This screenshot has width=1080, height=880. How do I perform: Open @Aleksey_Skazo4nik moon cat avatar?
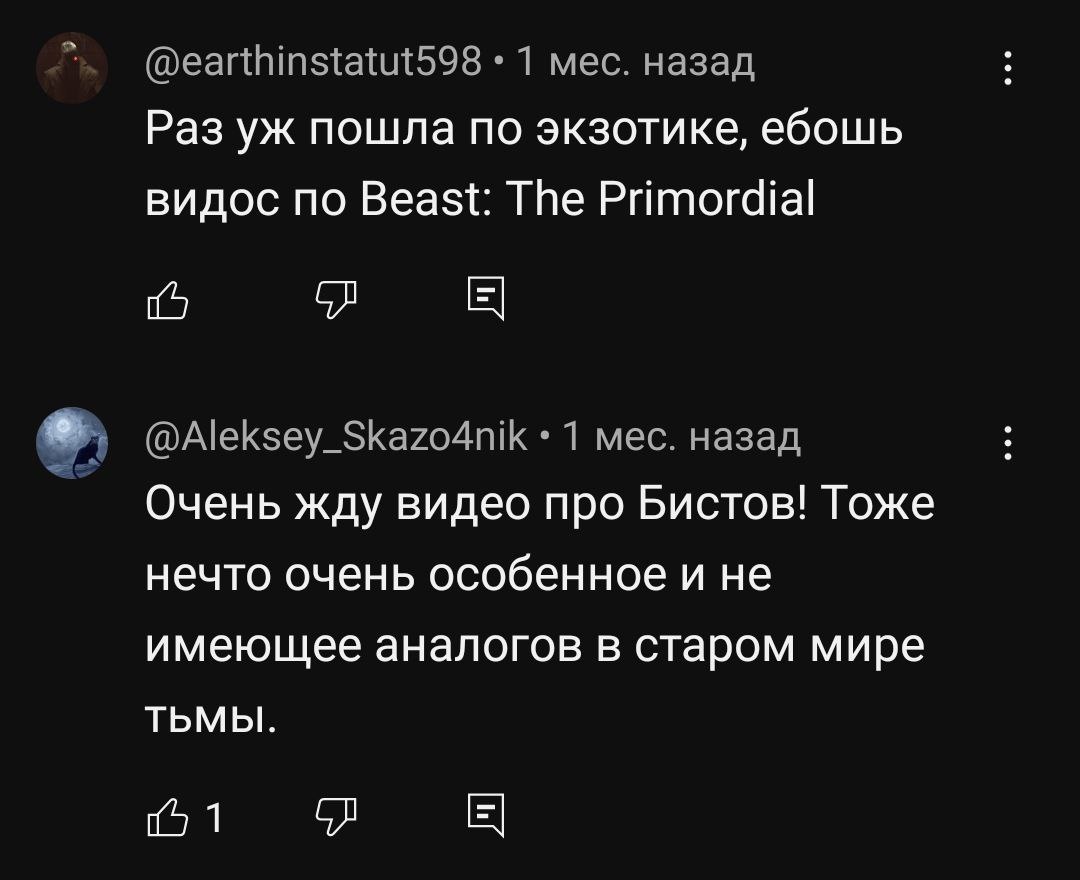click(72, 443)
